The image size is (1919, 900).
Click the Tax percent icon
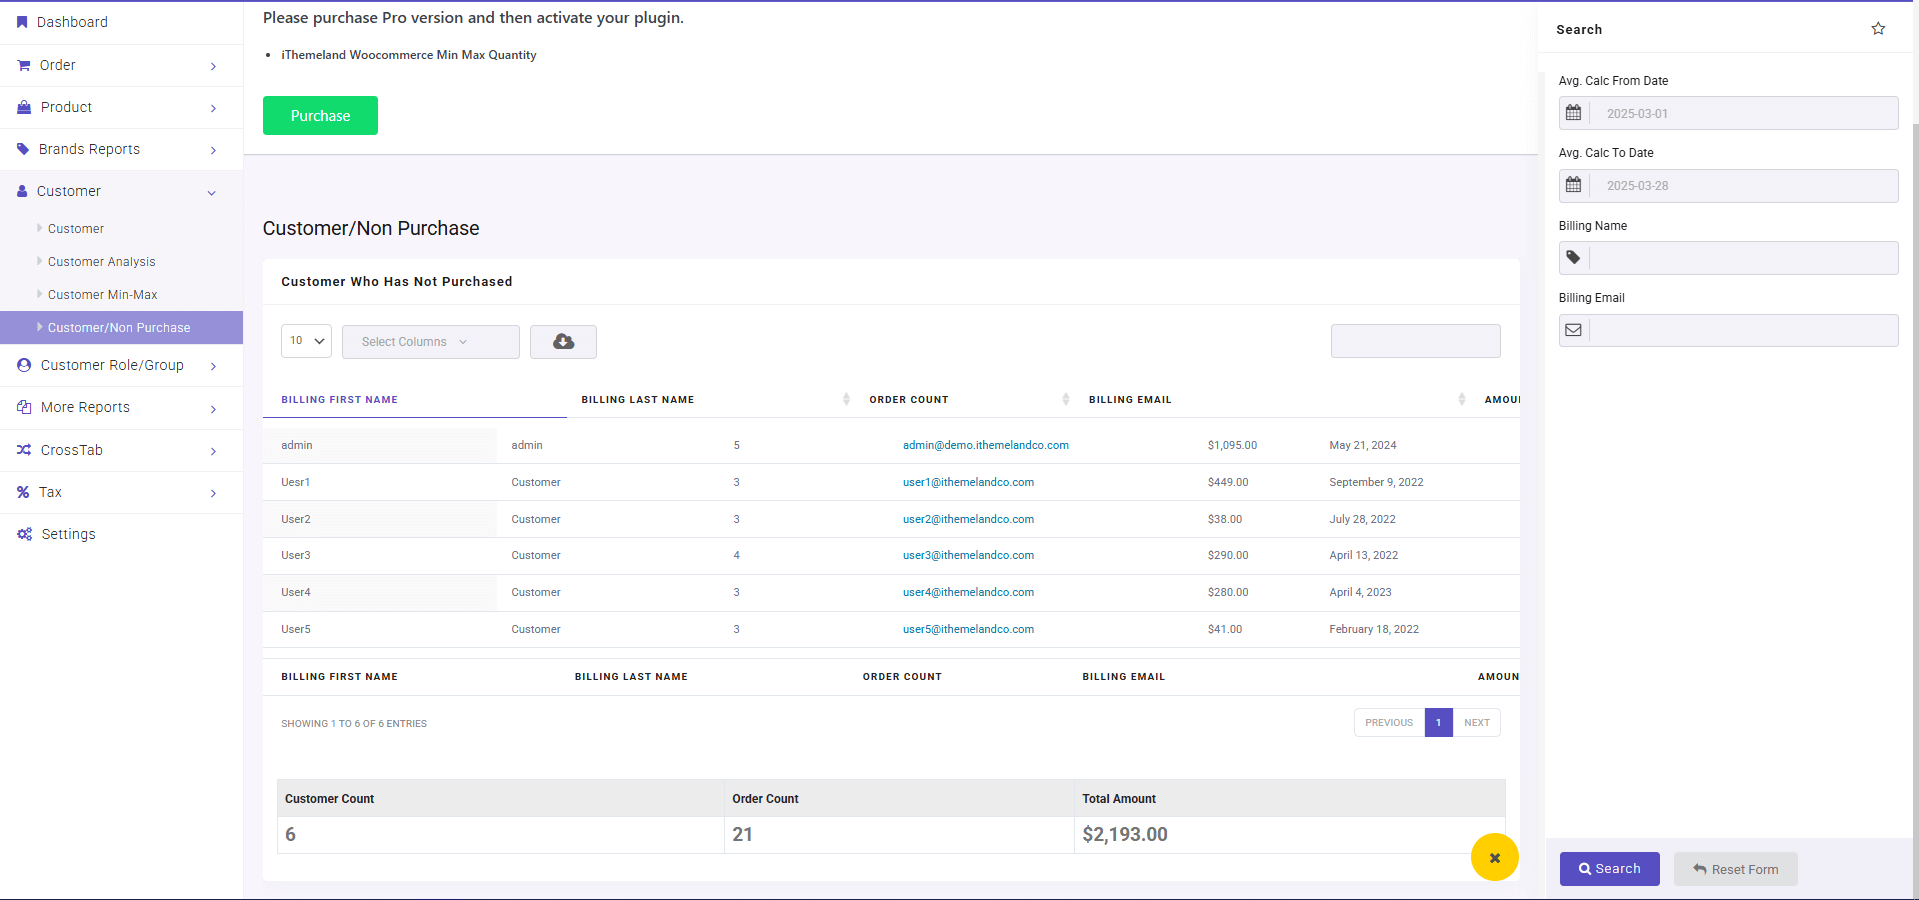(x=23, y=492)
